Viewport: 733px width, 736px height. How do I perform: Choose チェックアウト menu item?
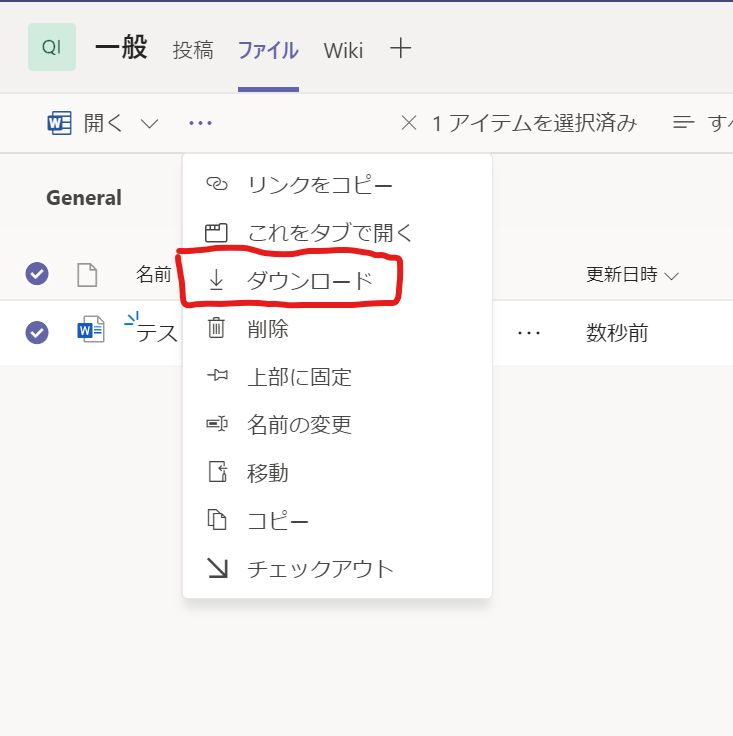(x=337, y=569)
